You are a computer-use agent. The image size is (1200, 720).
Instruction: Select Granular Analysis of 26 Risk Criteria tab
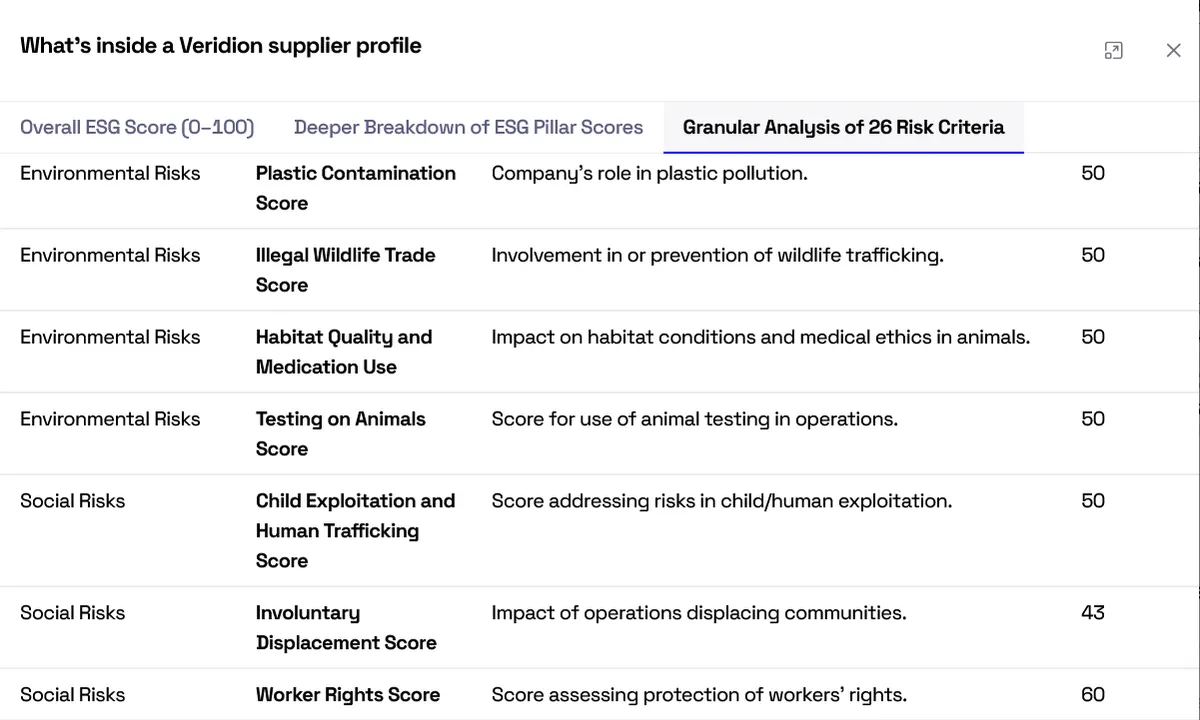[x=844, y=127]
